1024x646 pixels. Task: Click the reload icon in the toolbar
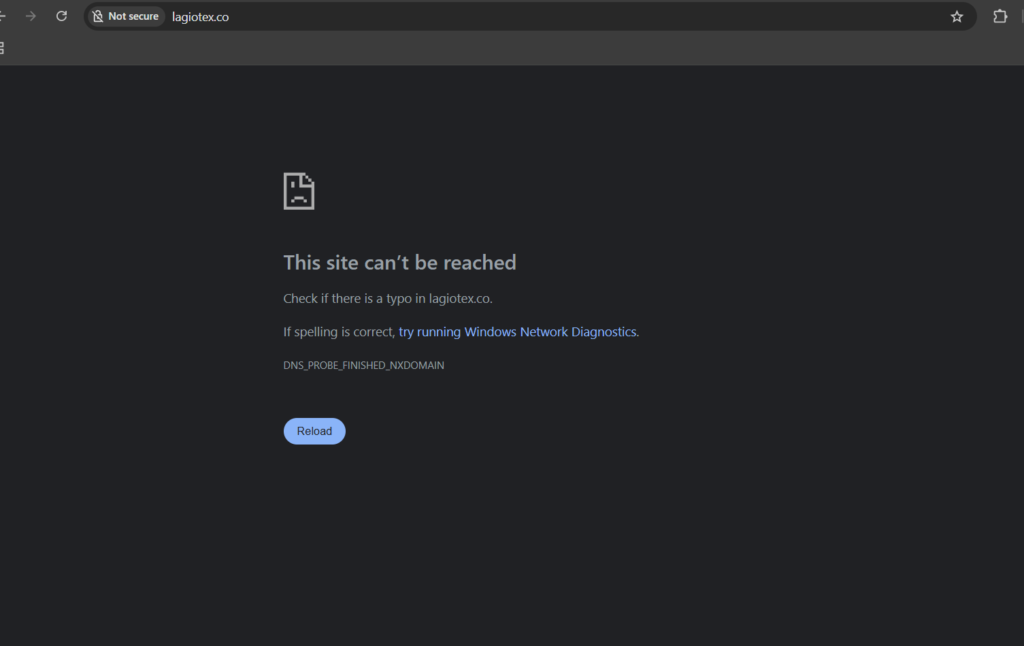click(61, 16)
